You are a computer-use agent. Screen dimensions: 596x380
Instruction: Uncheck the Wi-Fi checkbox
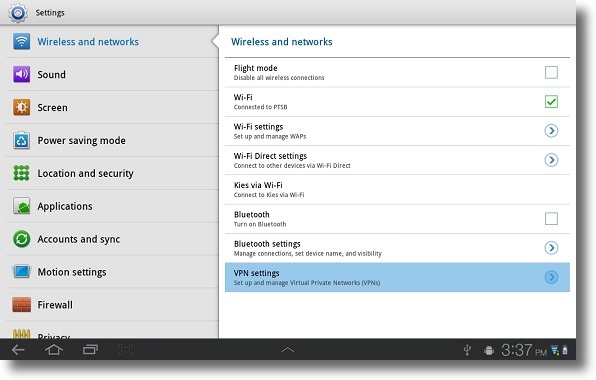point(551,101)
